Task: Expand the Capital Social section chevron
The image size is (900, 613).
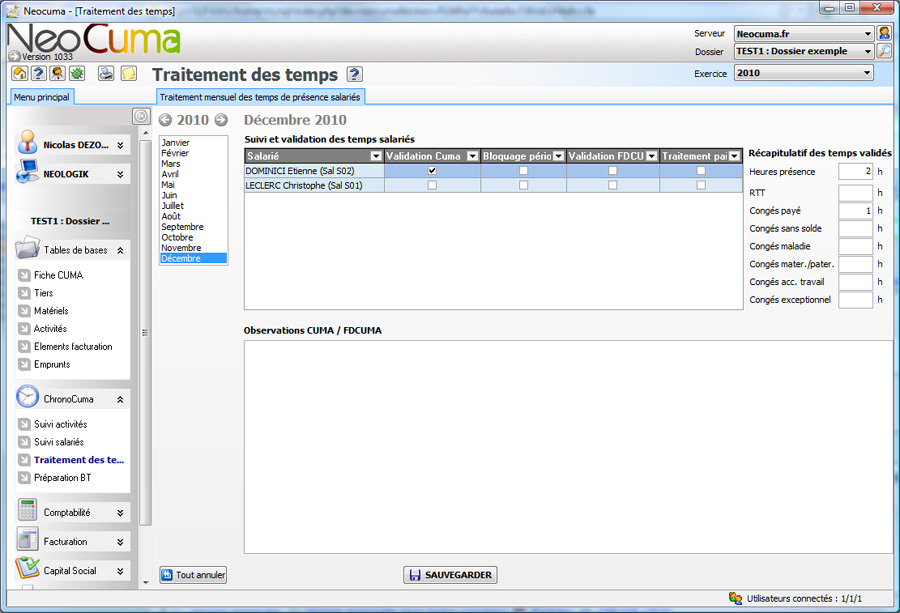Action: (x=120, y=571)
